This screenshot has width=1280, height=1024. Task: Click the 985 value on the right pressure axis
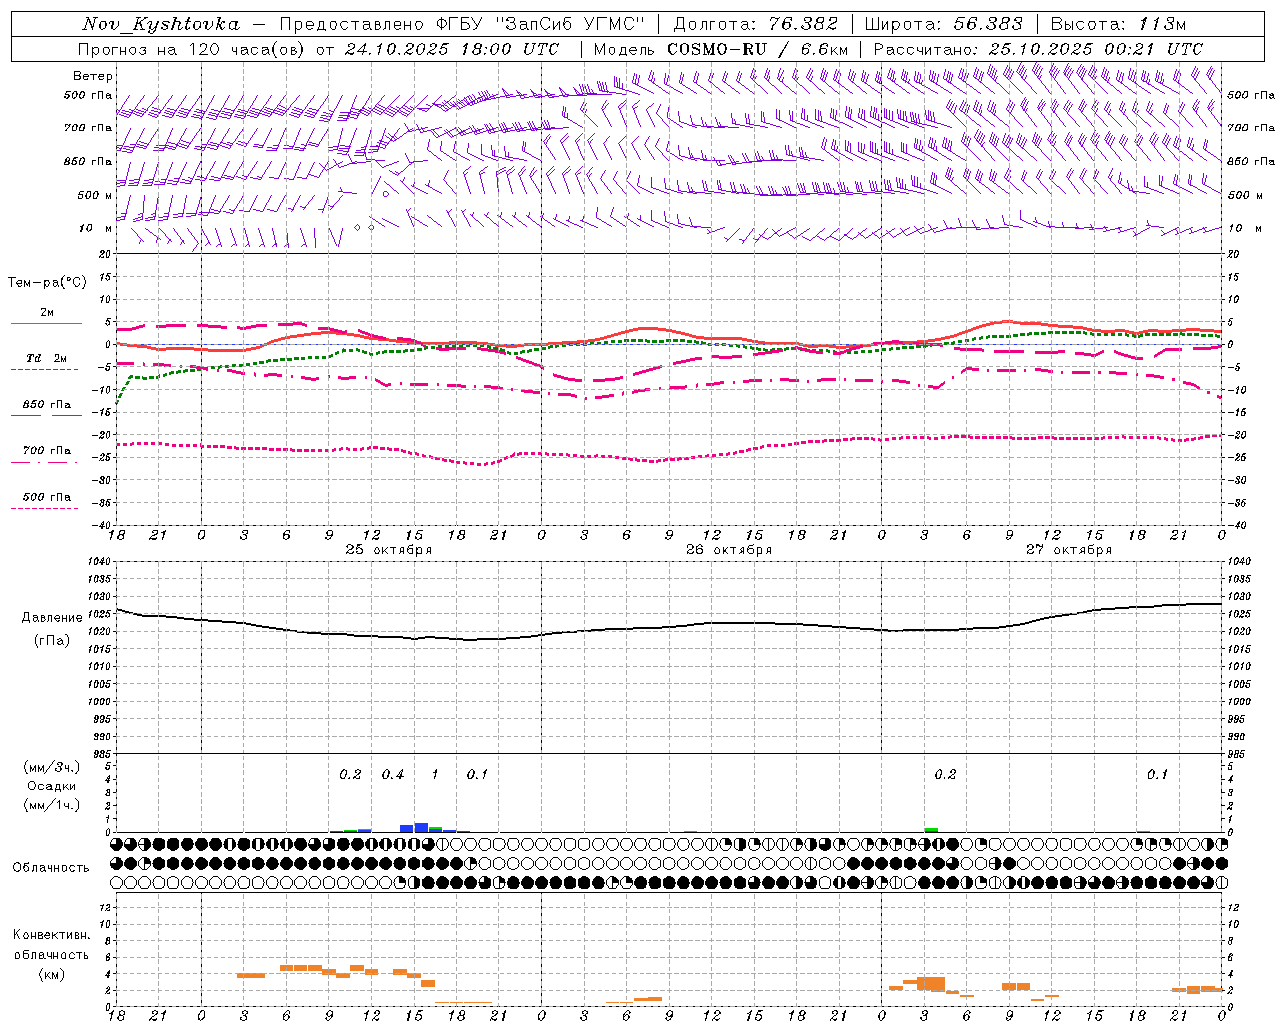pyautogui.click(x=1238, y=755)
